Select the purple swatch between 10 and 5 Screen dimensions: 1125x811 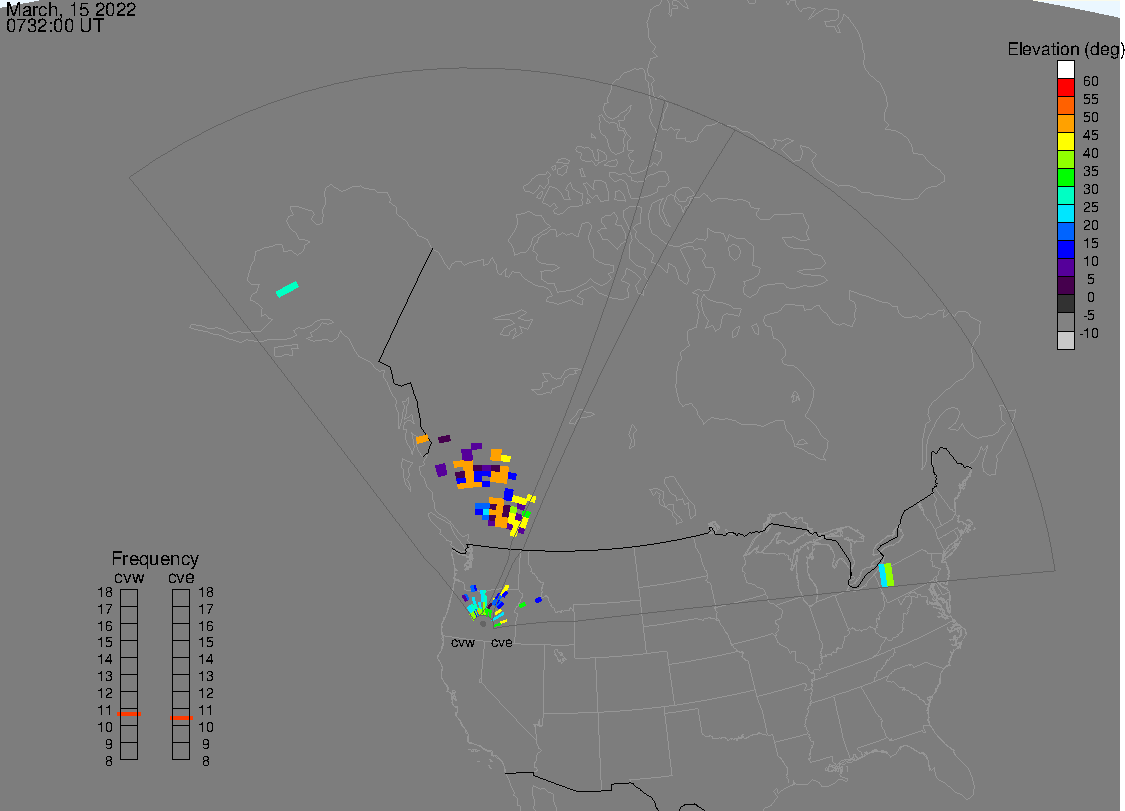point(1065,267)
